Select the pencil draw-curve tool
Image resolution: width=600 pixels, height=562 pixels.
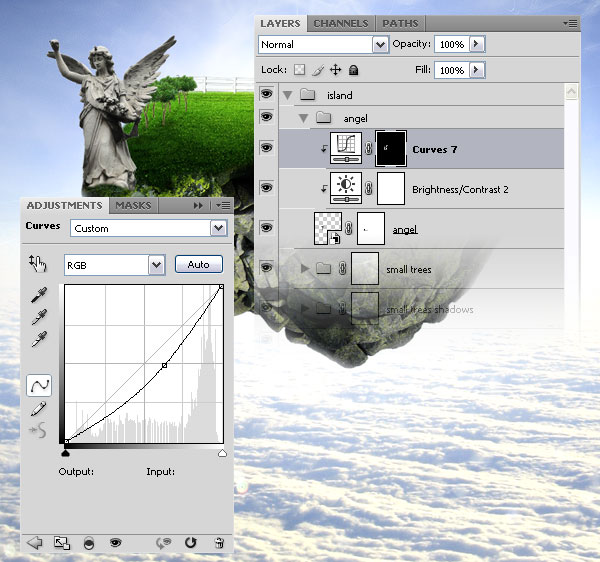point(38,409)
